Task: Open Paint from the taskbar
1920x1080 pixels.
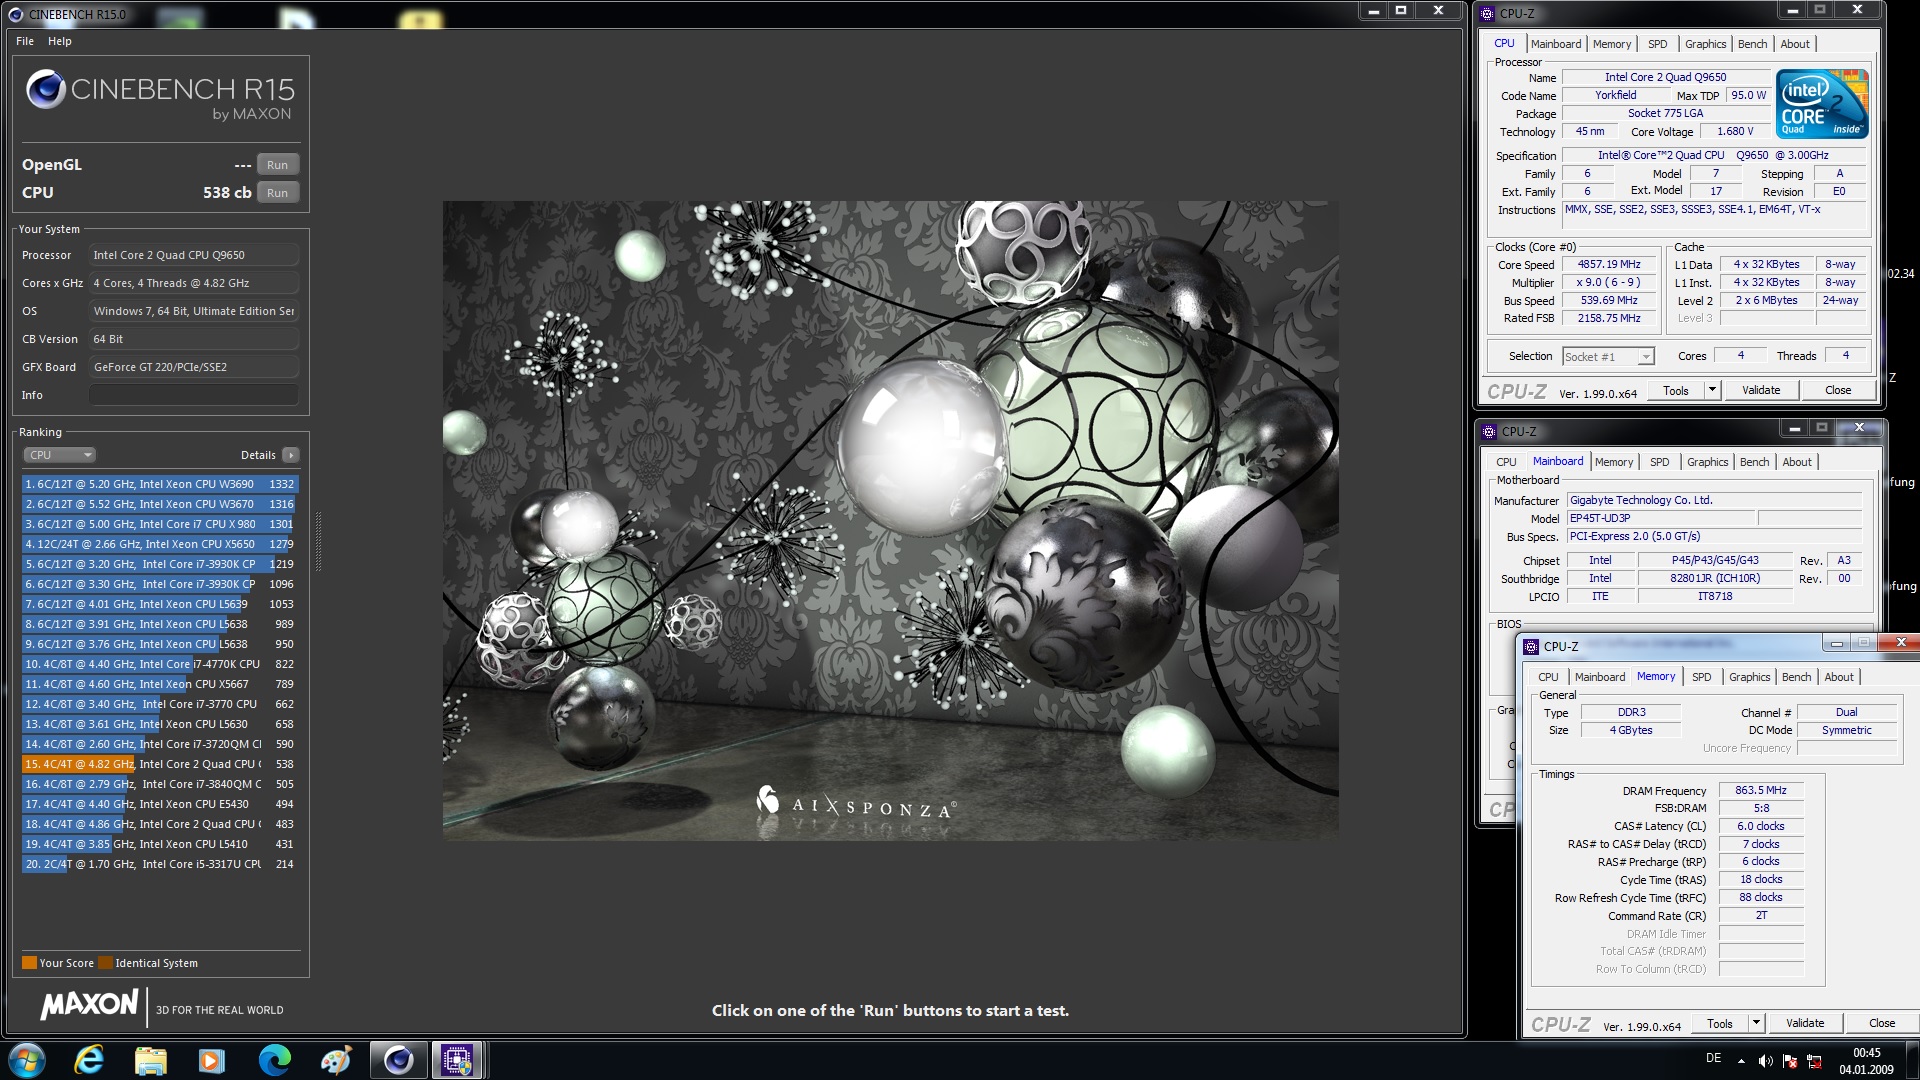Action: [336, 1060]
